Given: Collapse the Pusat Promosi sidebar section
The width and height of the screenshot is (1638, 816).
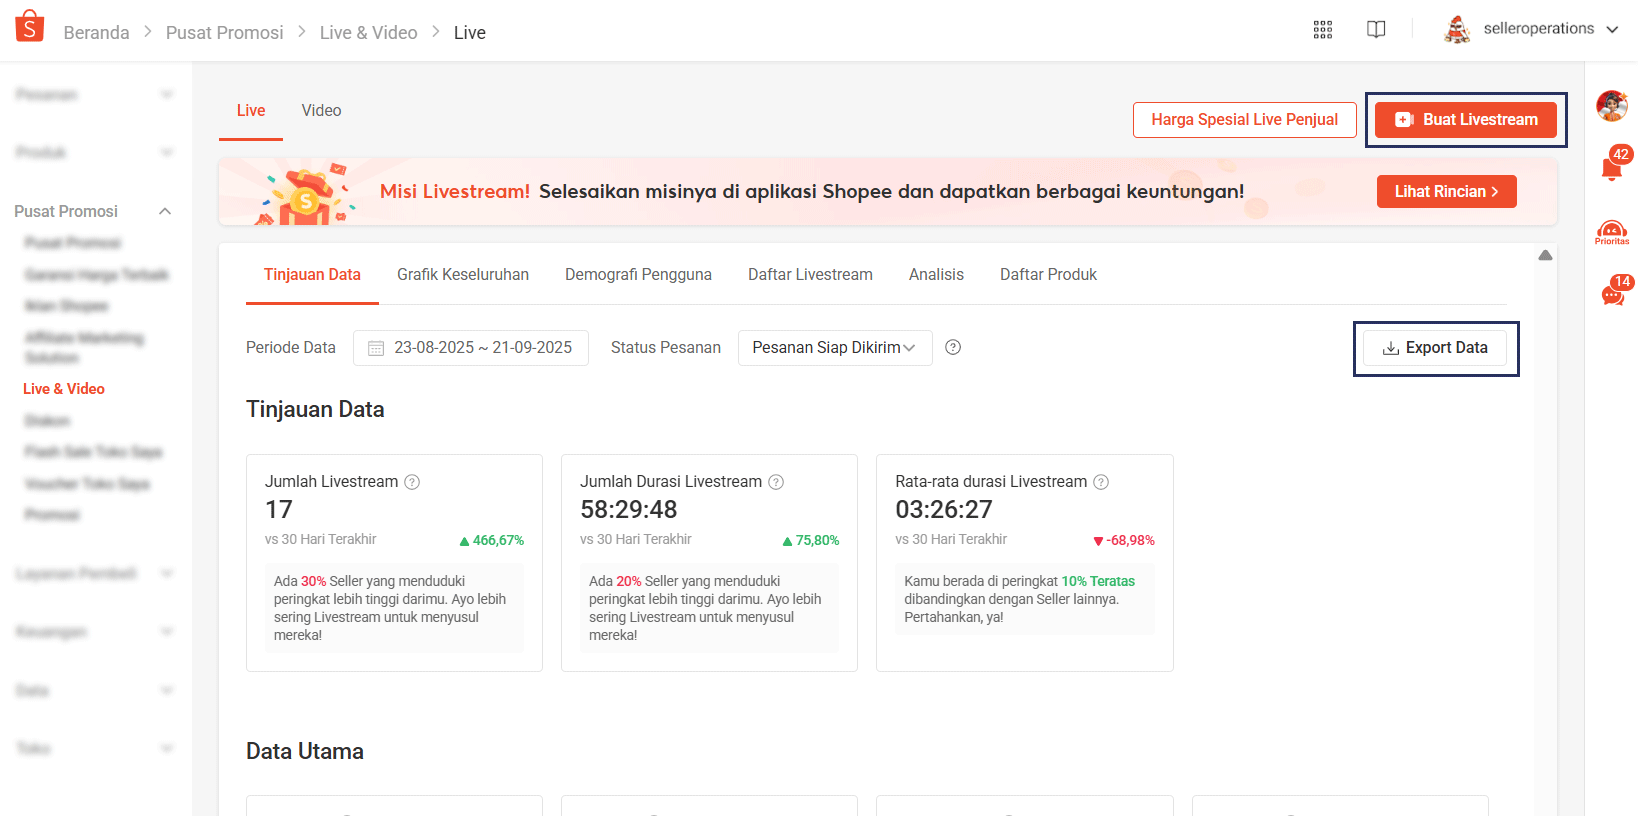Looking at the screenshot, I should (x=165, y=211).
